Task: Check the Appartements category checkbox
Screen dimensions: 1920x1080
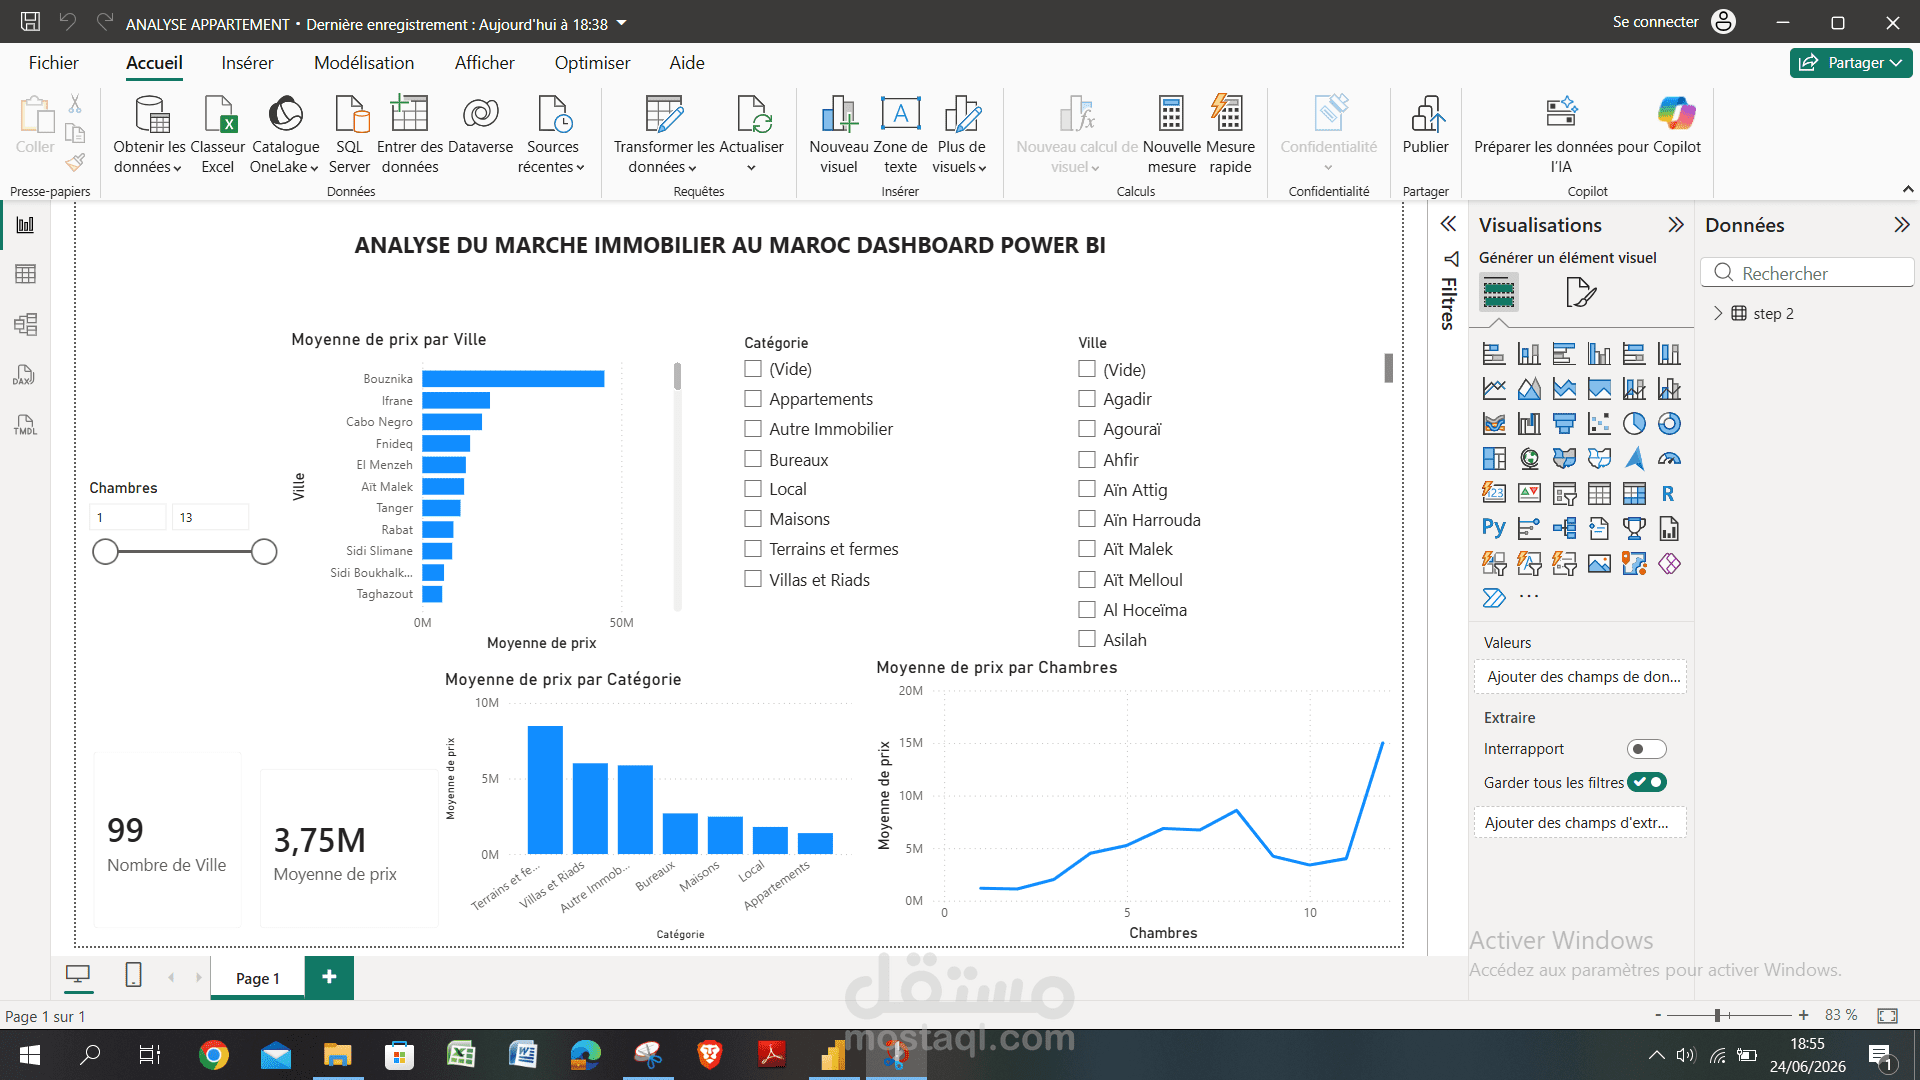Action: point(753,399)
